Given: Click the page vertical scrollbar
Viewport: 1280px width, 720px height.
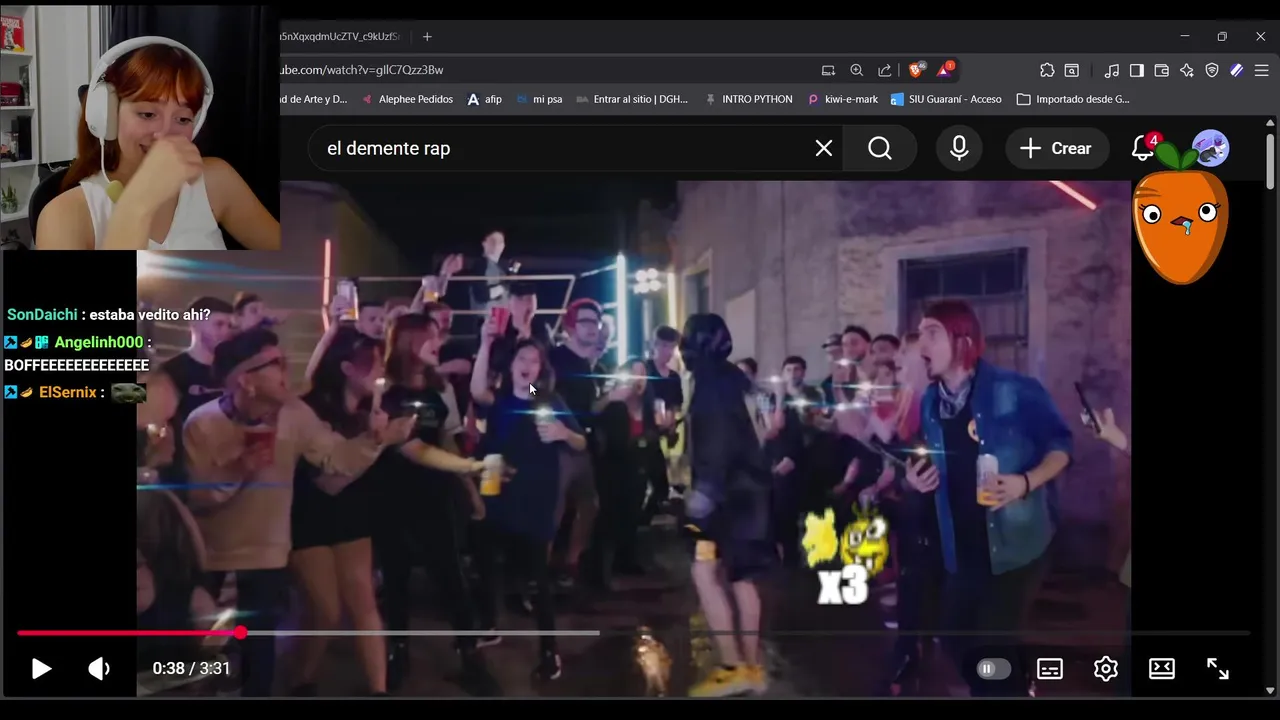Looking at the screenshot, I should [x=1271, y=160].
